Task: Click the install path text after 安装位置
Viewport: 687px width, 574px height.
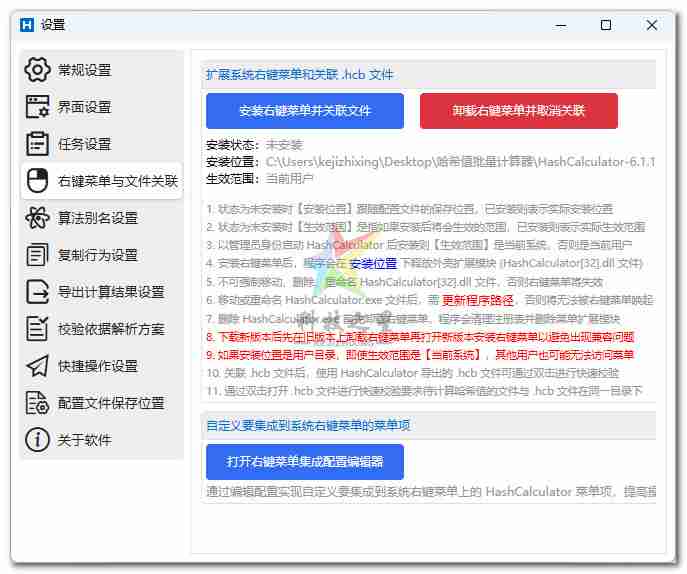Action: click(460, 162)
